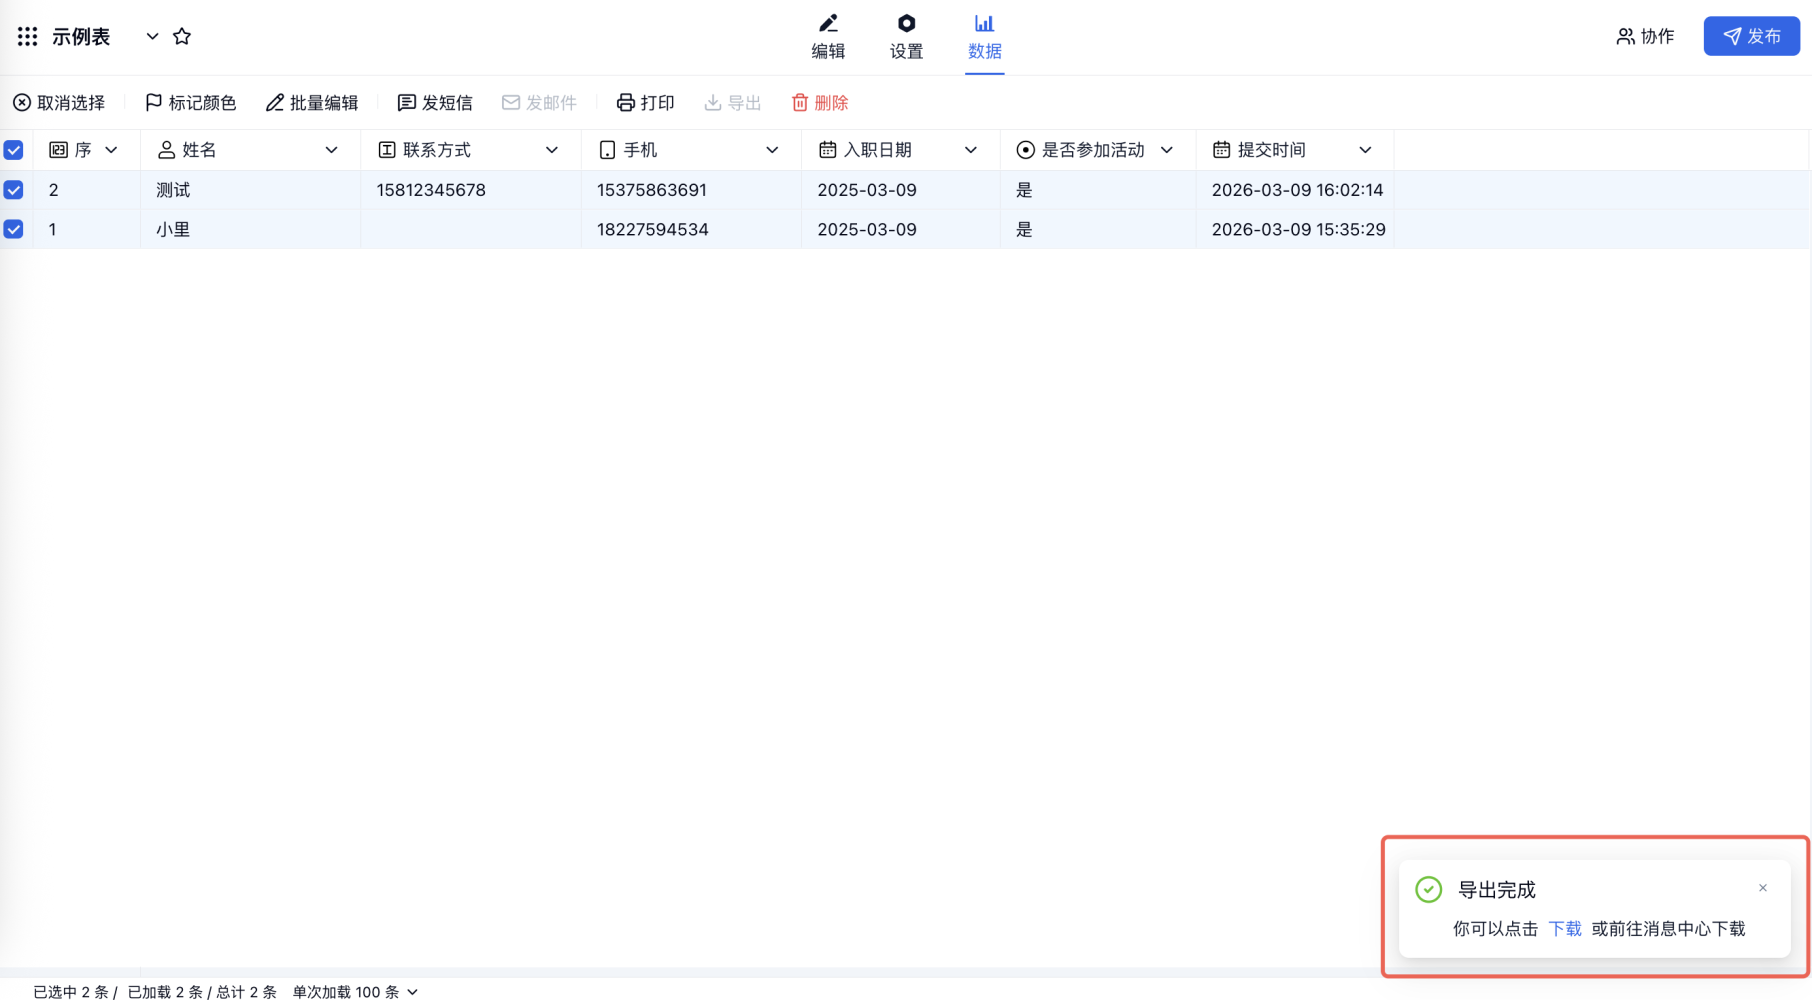This screenshot has width=1812, height=1000.
Task: Expand the 联系方式 column dropdown
Action: coord(552,150)
